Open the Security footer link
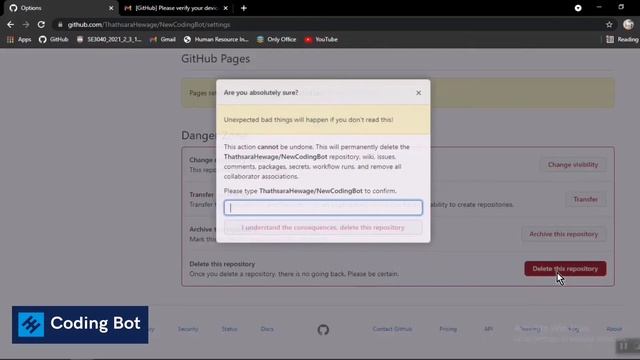Viewport: 640px width, 360px height. pyautogui.click(x=188, y=329)
